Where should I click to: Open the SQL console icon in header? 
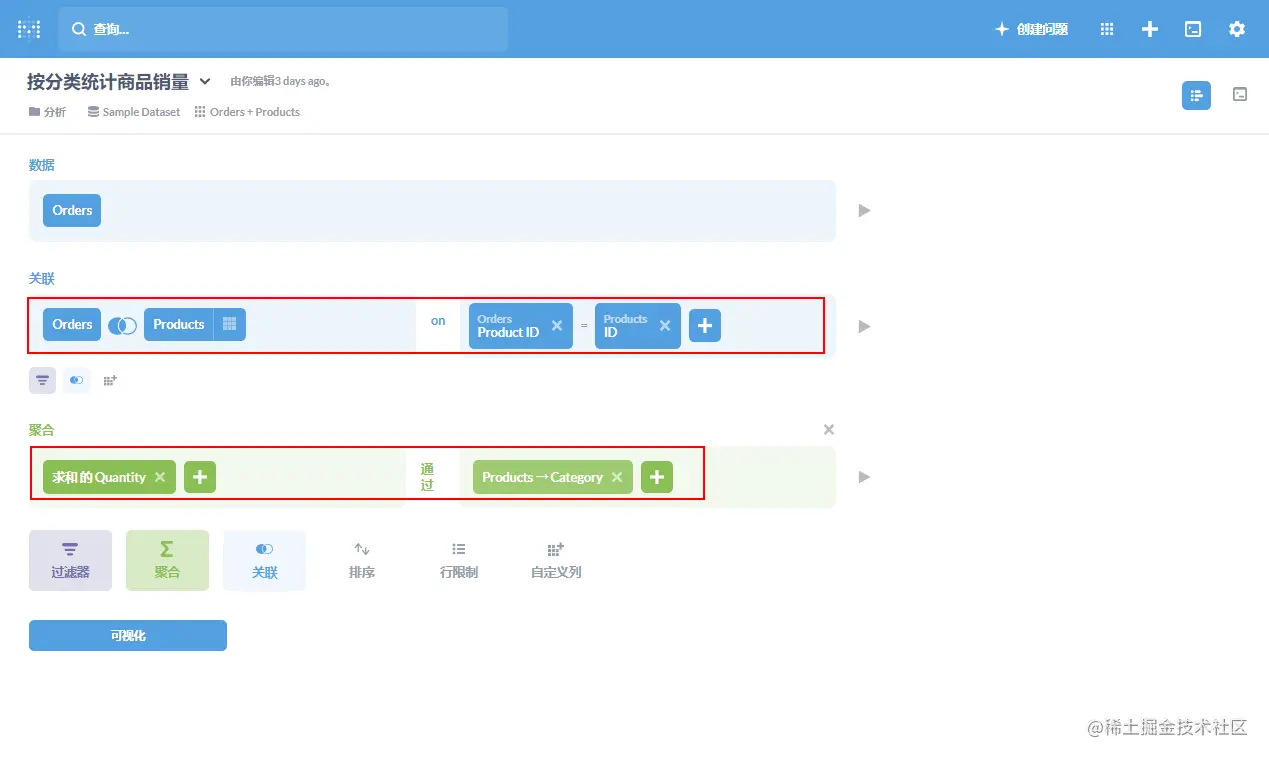pyautogui.click(x=1193, y=29)
